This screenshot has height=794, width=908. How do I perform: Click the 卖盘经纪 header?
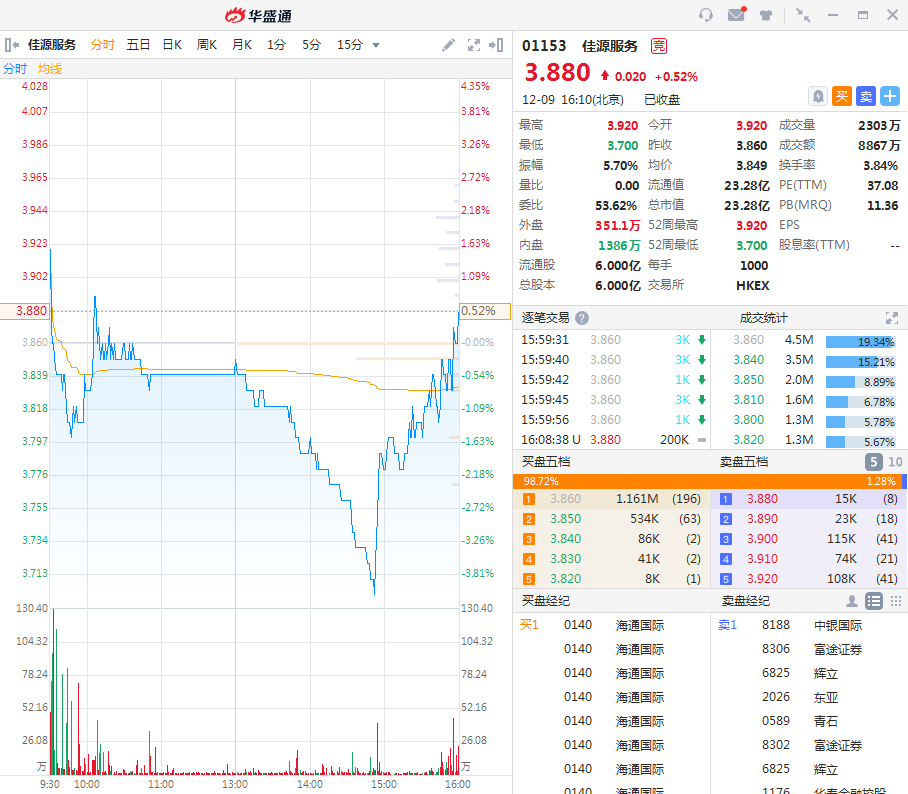point(746,601)
